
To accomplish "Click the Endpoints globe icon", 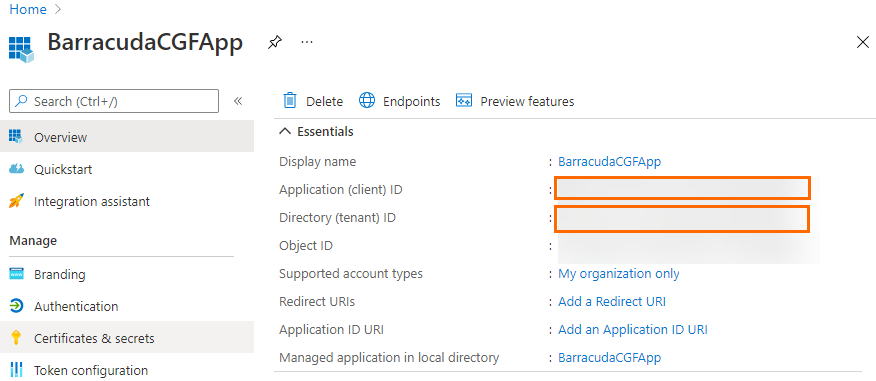I will pyautogui.click(x=366, y=101).
